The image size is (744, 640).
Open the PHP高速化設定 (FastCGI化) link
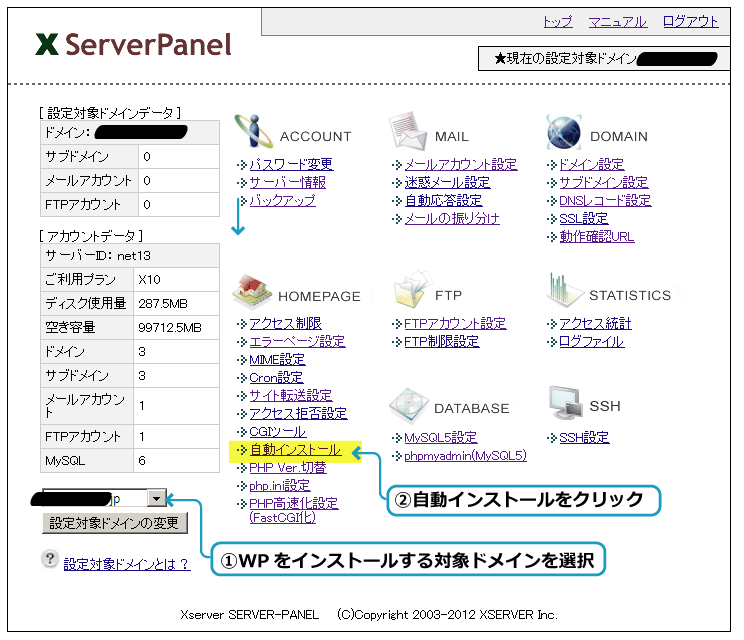click(x=294, y=510)
